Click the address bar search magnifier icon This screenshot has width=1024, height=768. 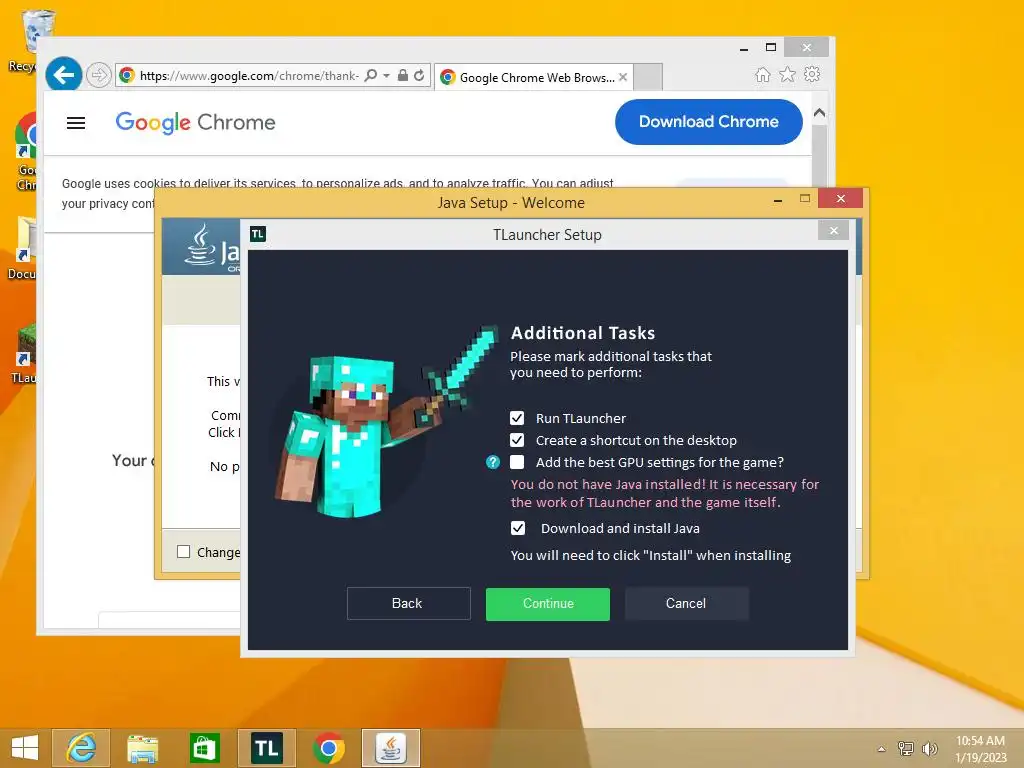pyautogui.click(x=370, y=75)
